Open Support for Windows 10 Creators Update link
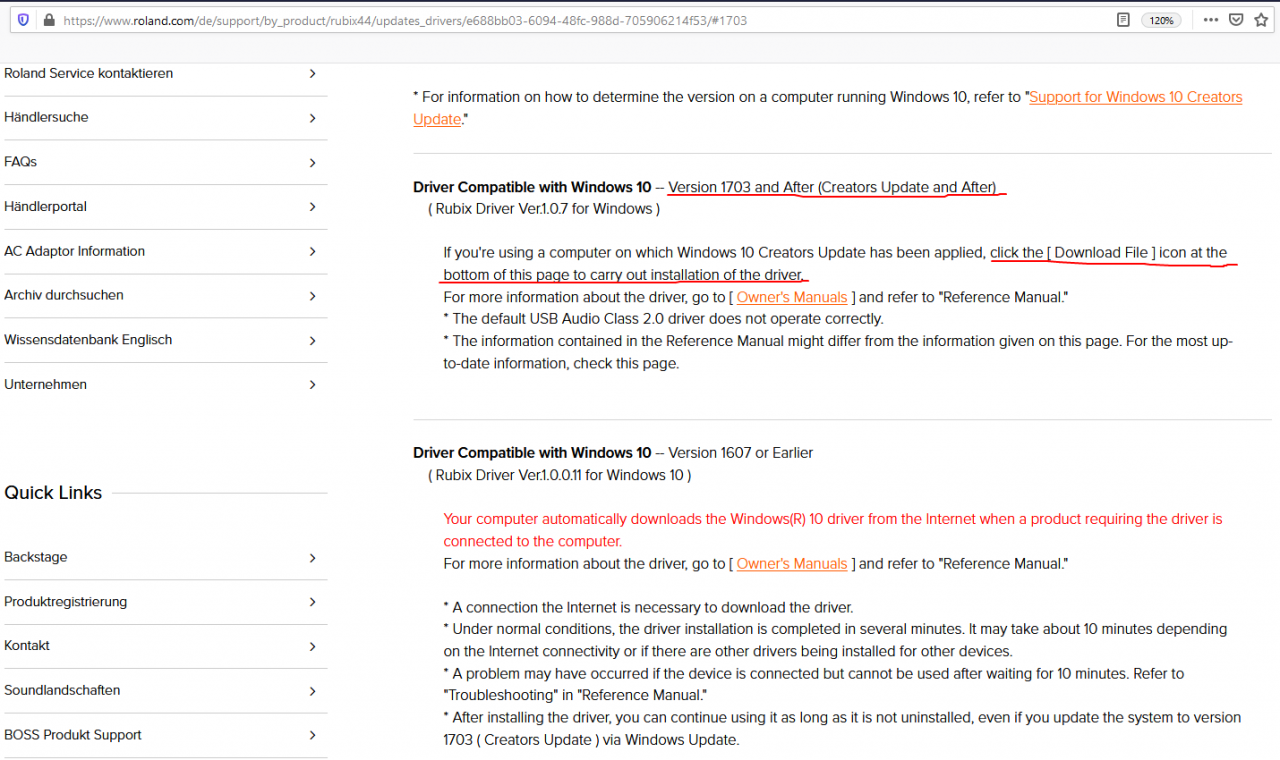This screenshot has height=760, width=1280. [x=828, y=108]
